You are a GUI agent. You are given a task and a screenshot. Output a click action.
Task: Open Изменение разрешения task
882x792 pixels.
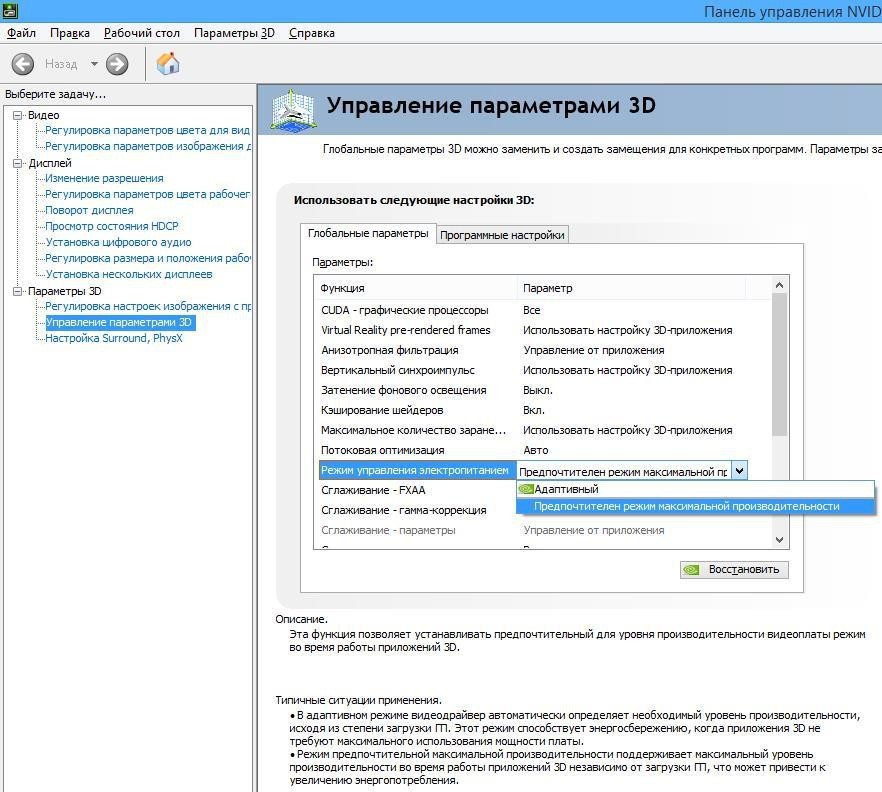104,178
